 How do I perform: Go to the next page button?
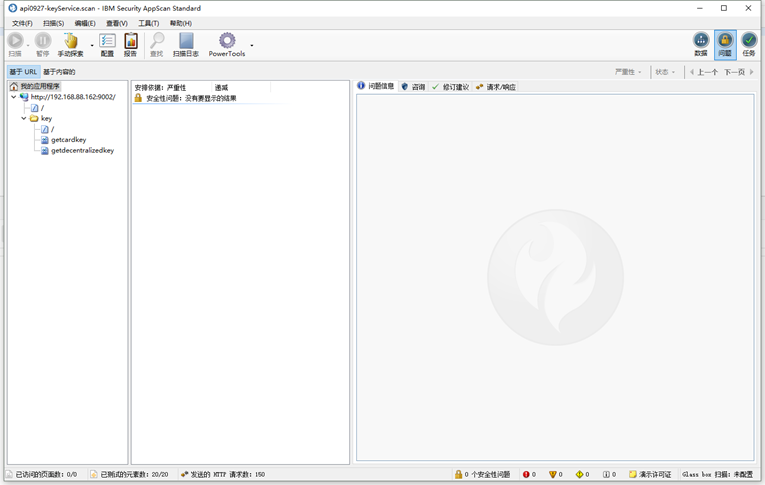coord(739,72)
